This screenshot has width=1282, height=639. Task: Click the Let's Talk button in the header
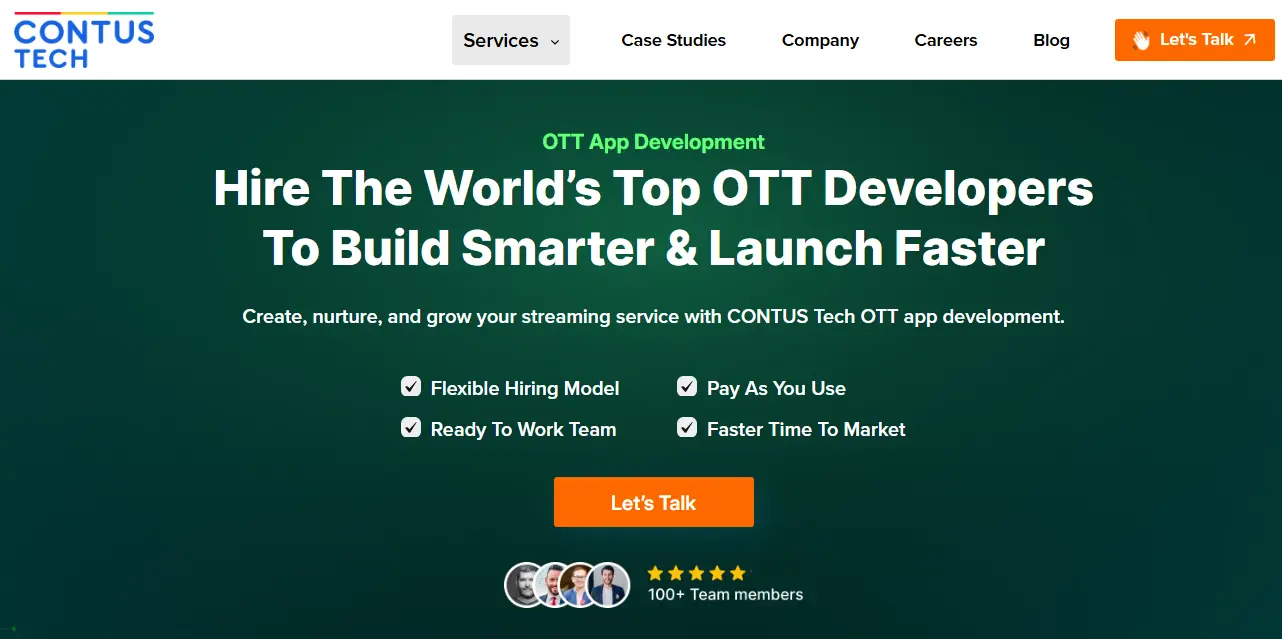(x=1194, y=39)
